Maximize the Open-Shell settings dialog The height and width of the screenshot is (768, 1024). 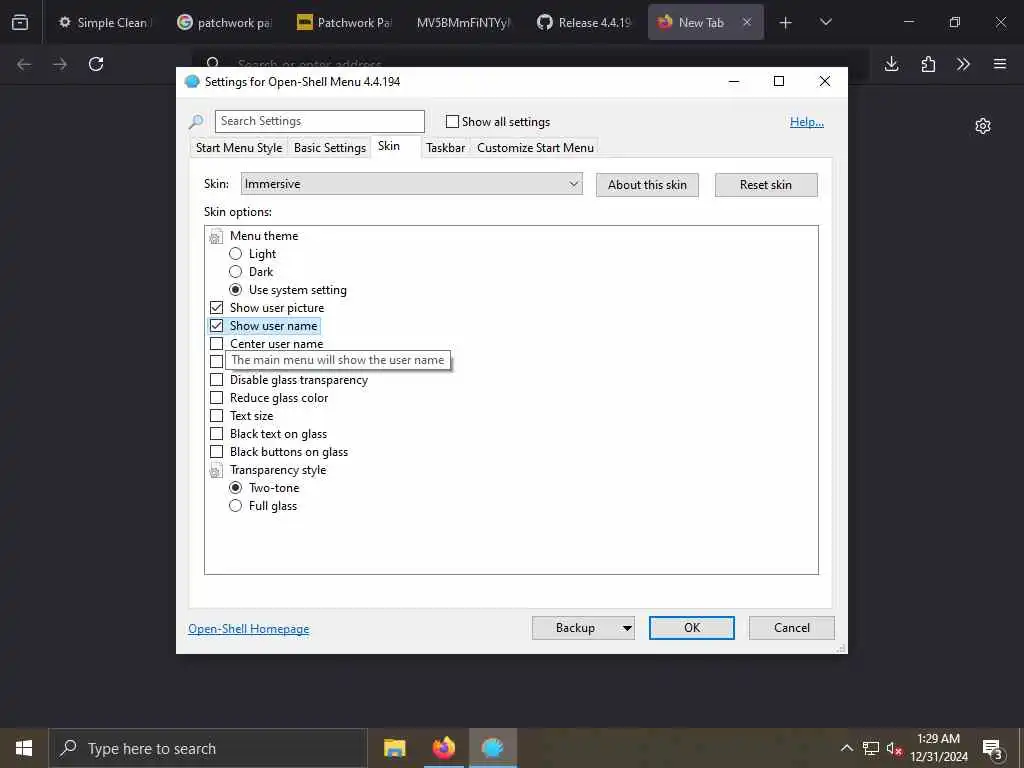pos(778,81)
